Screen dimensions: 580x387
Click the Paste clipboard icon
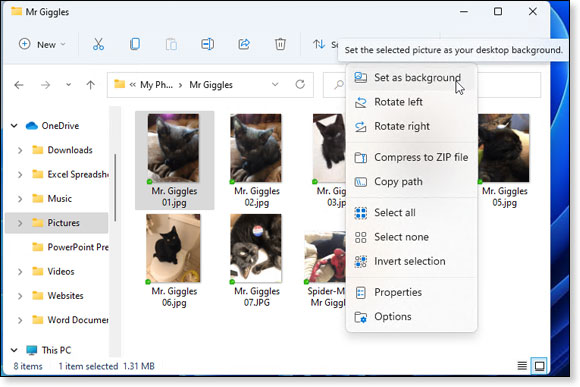pyautogui.click(x=171, y=44)
